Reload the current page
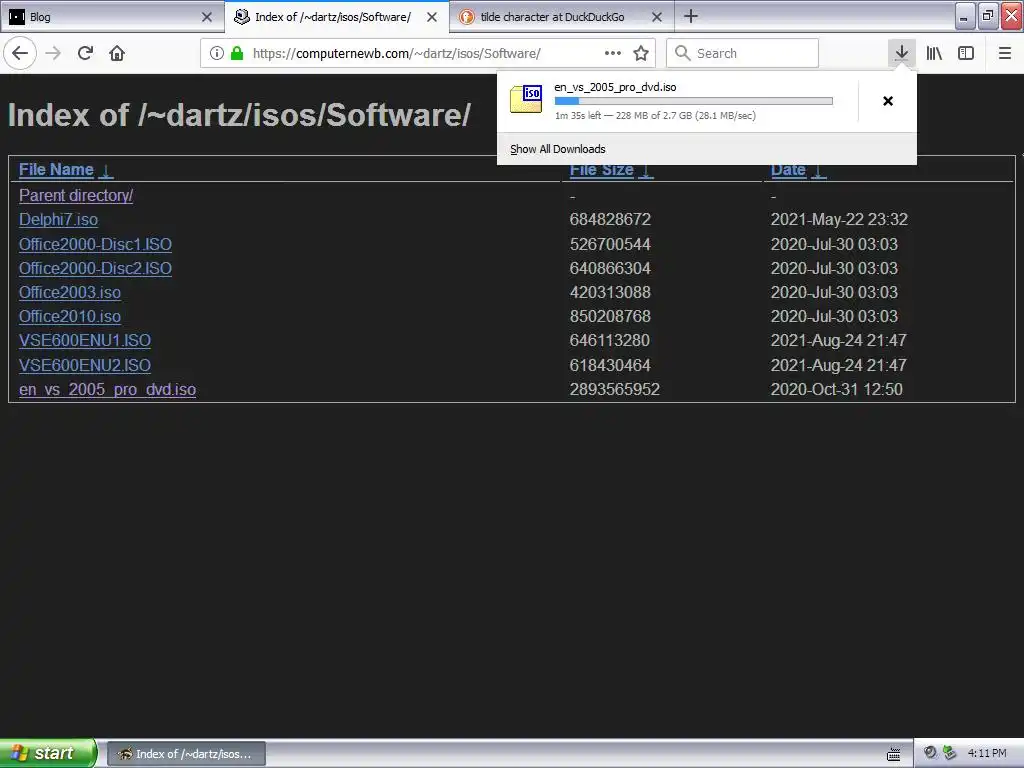 click(85, 53)
